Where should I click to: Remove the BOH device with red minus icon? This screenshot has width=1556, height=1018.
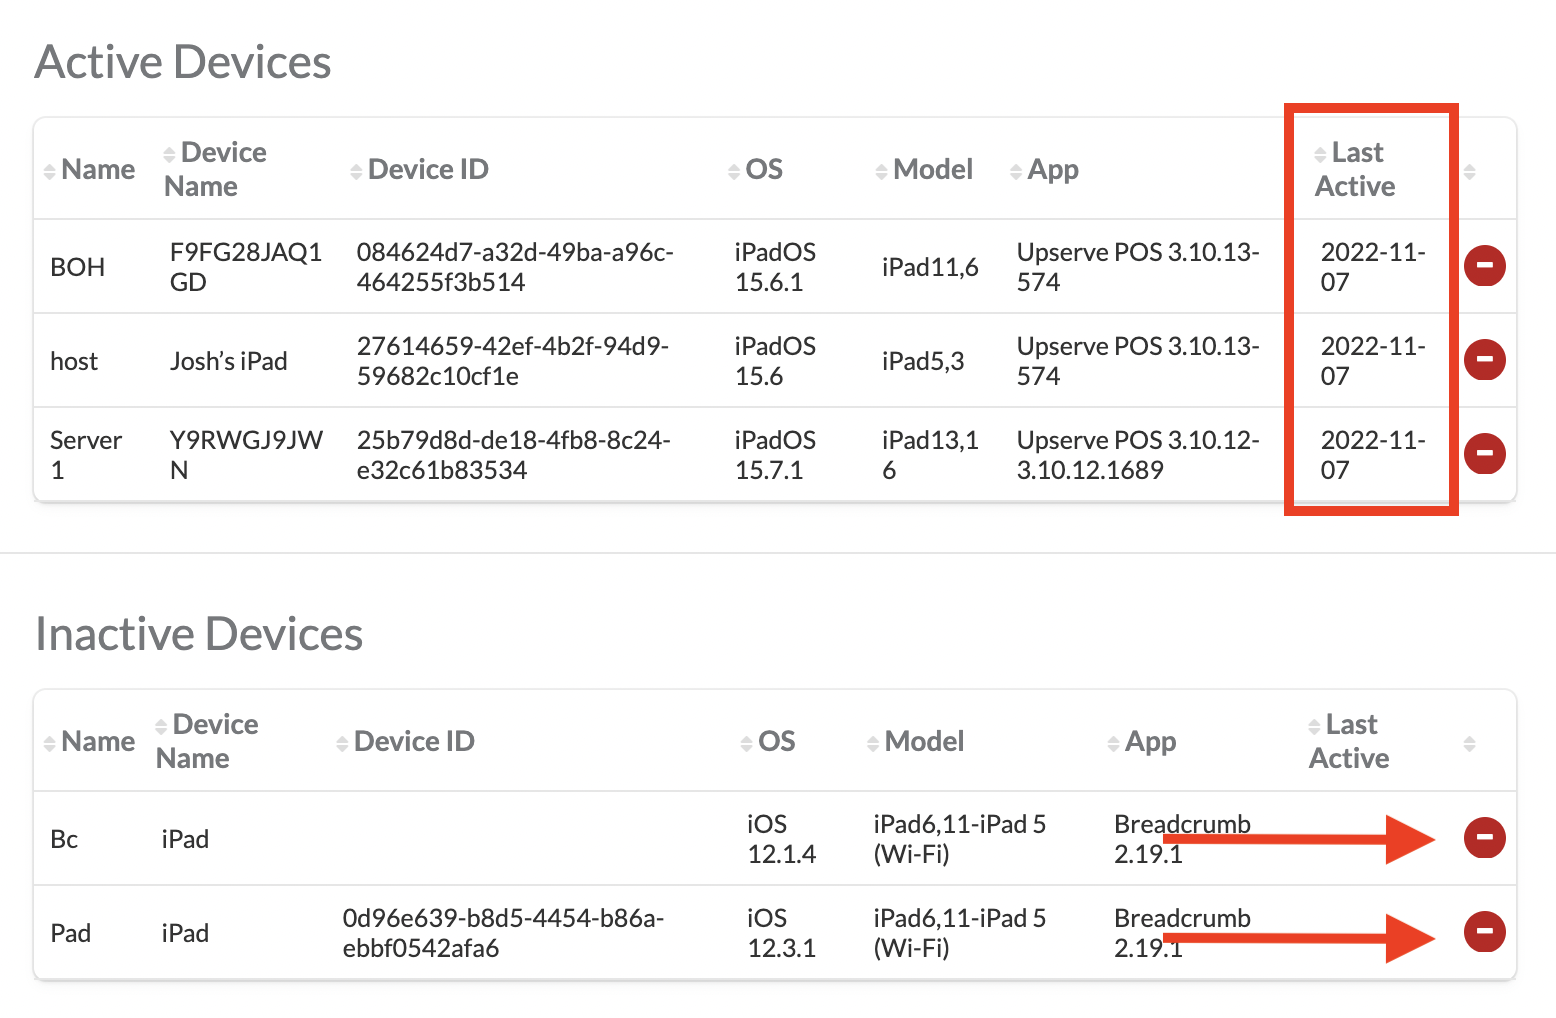pos(1484,266)
